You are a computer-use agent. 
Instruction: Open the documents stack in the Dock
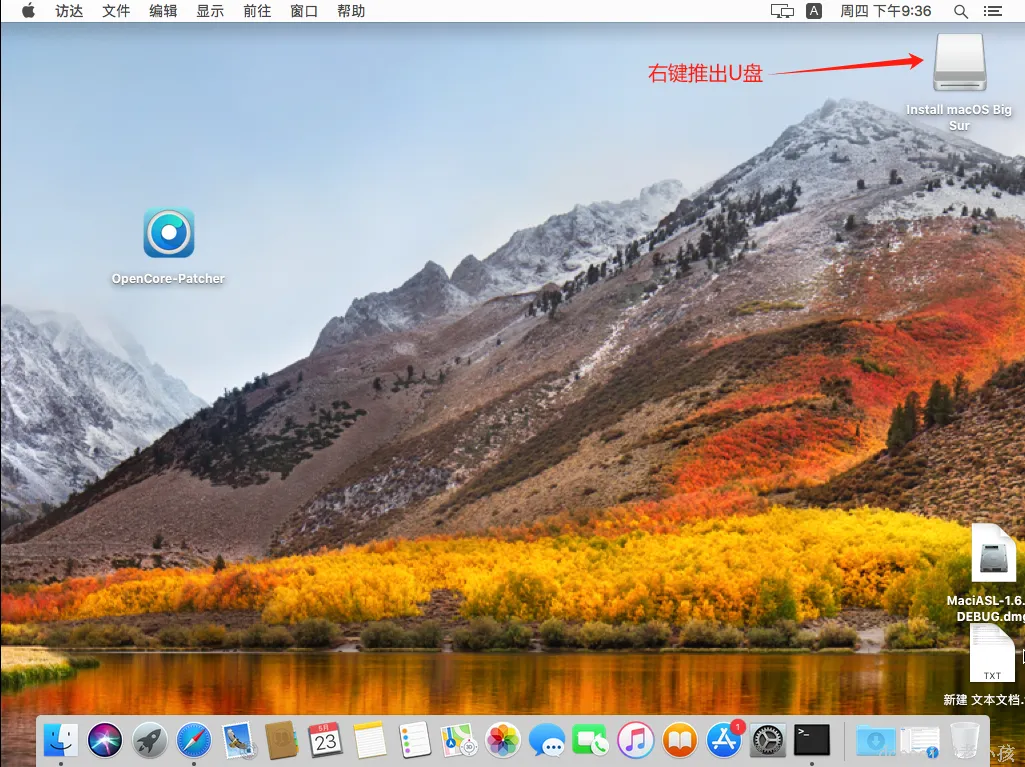point(920,740)
